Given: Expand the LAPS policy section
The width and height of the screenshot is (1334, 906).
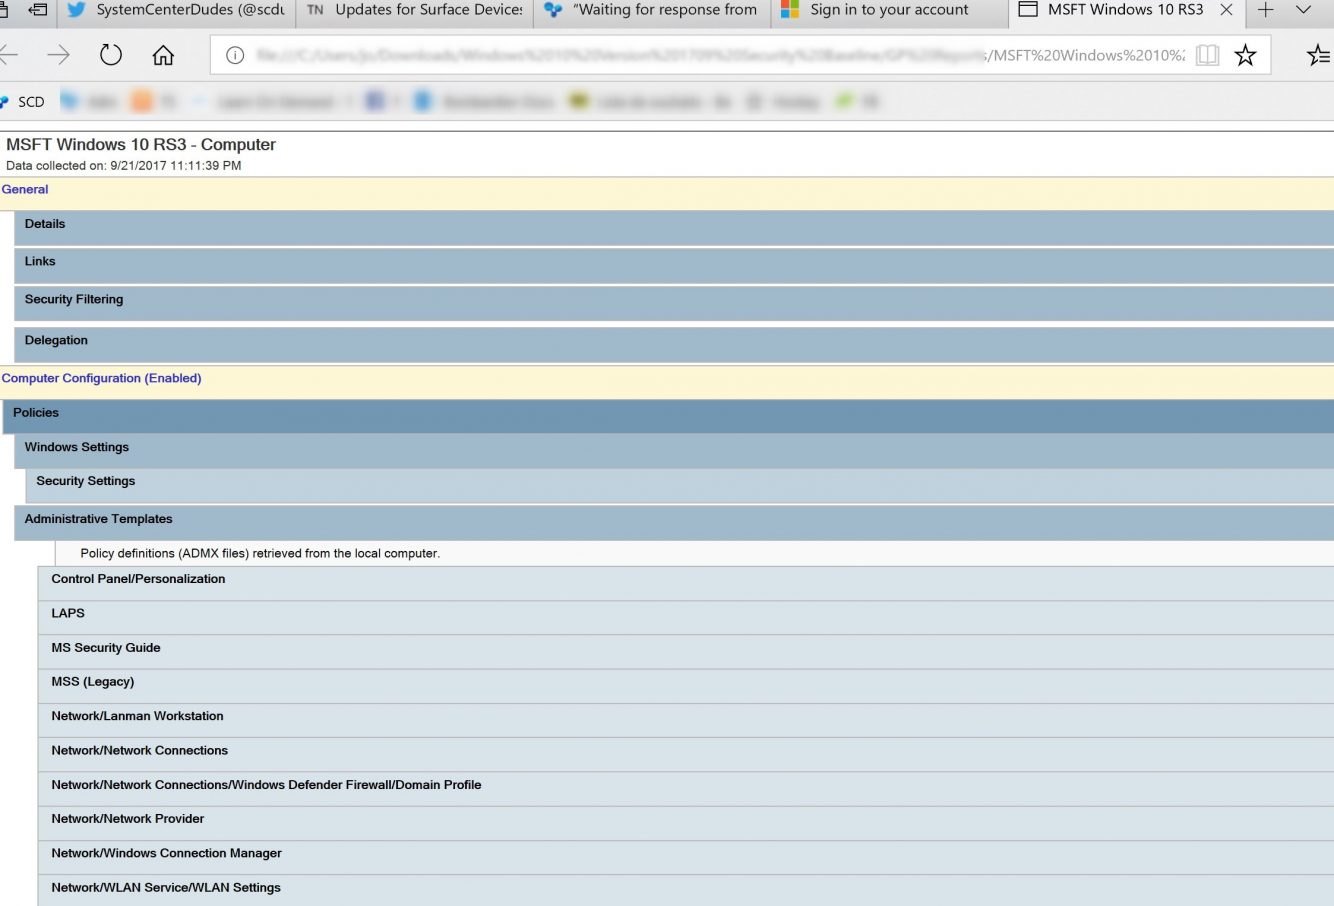Looking at the screenshot, I should click(x=68, y=614).
